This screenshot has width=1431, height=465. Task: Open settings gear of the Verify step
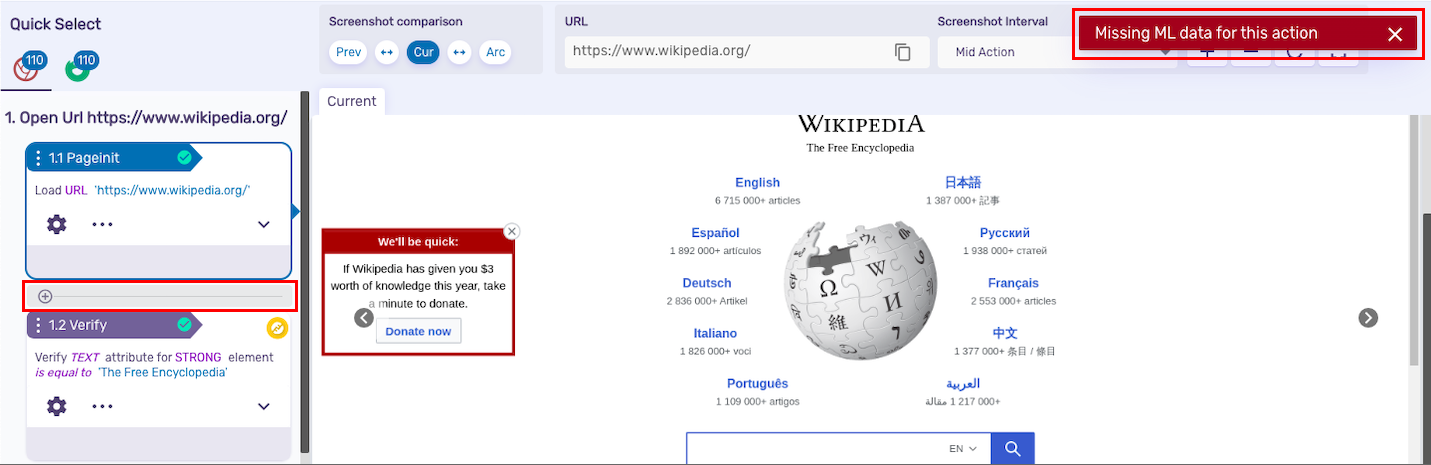pos(57,406)
